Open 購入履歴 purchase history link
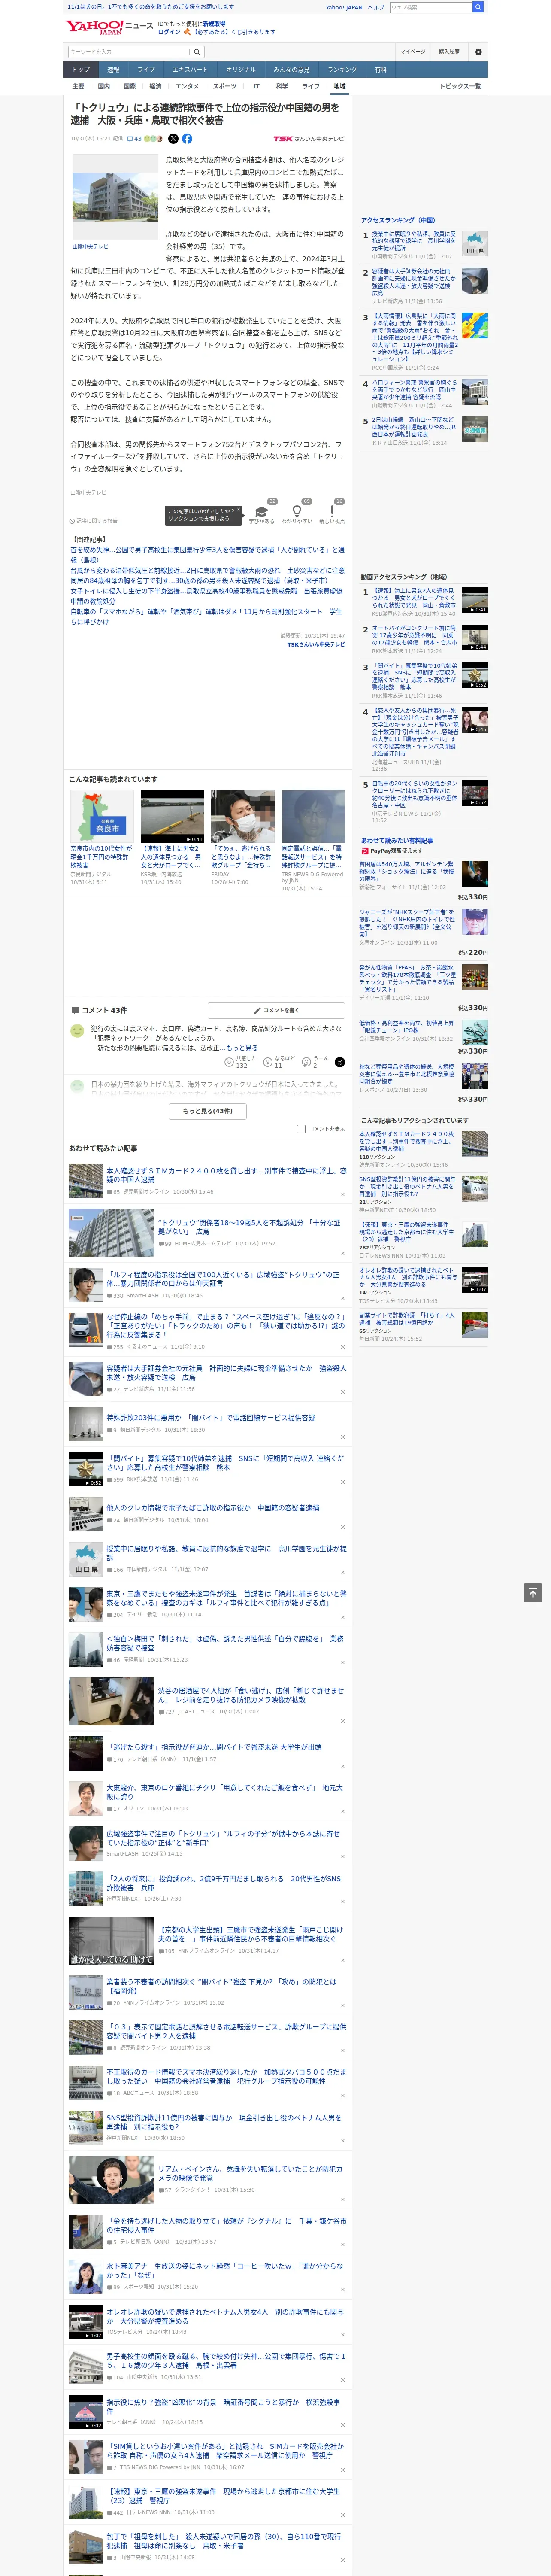The width and height of the screenshot is (551, 2576). click(449, 51)
